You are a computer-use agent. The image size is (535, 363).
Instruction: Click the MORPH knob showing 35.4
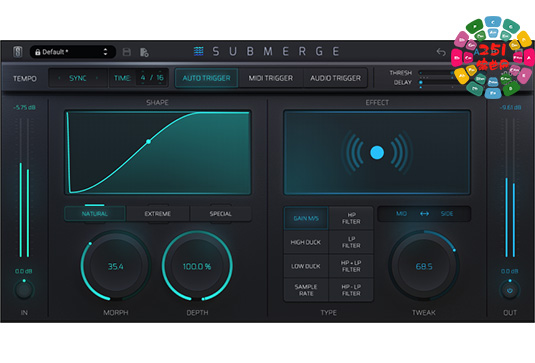(116, 266)
